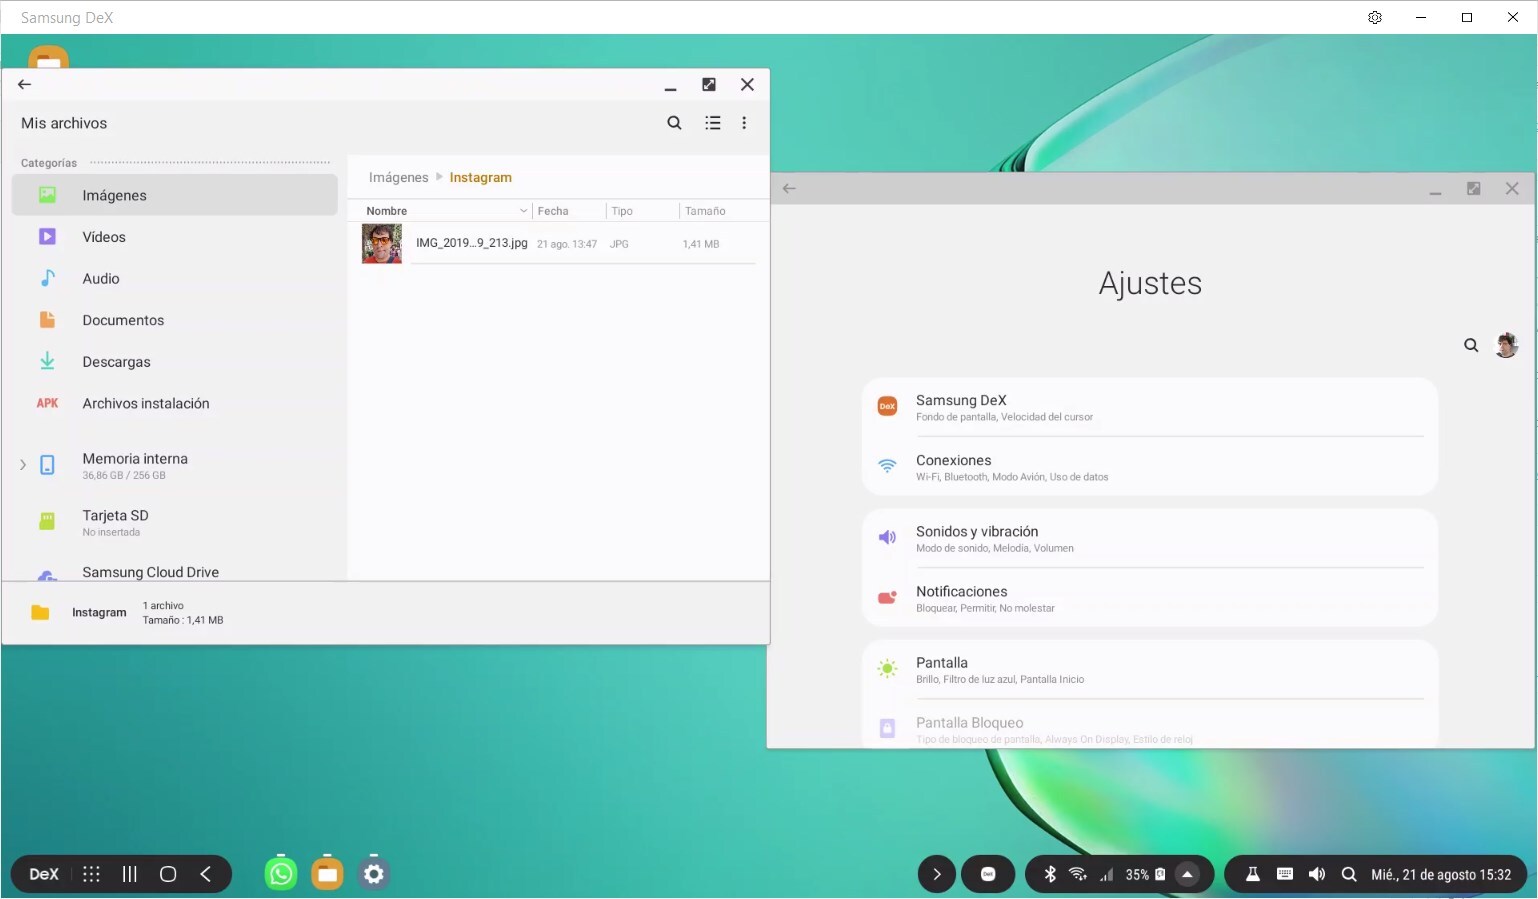
Task: Open Settings gear on the taskbar
Action: (374, 874)
